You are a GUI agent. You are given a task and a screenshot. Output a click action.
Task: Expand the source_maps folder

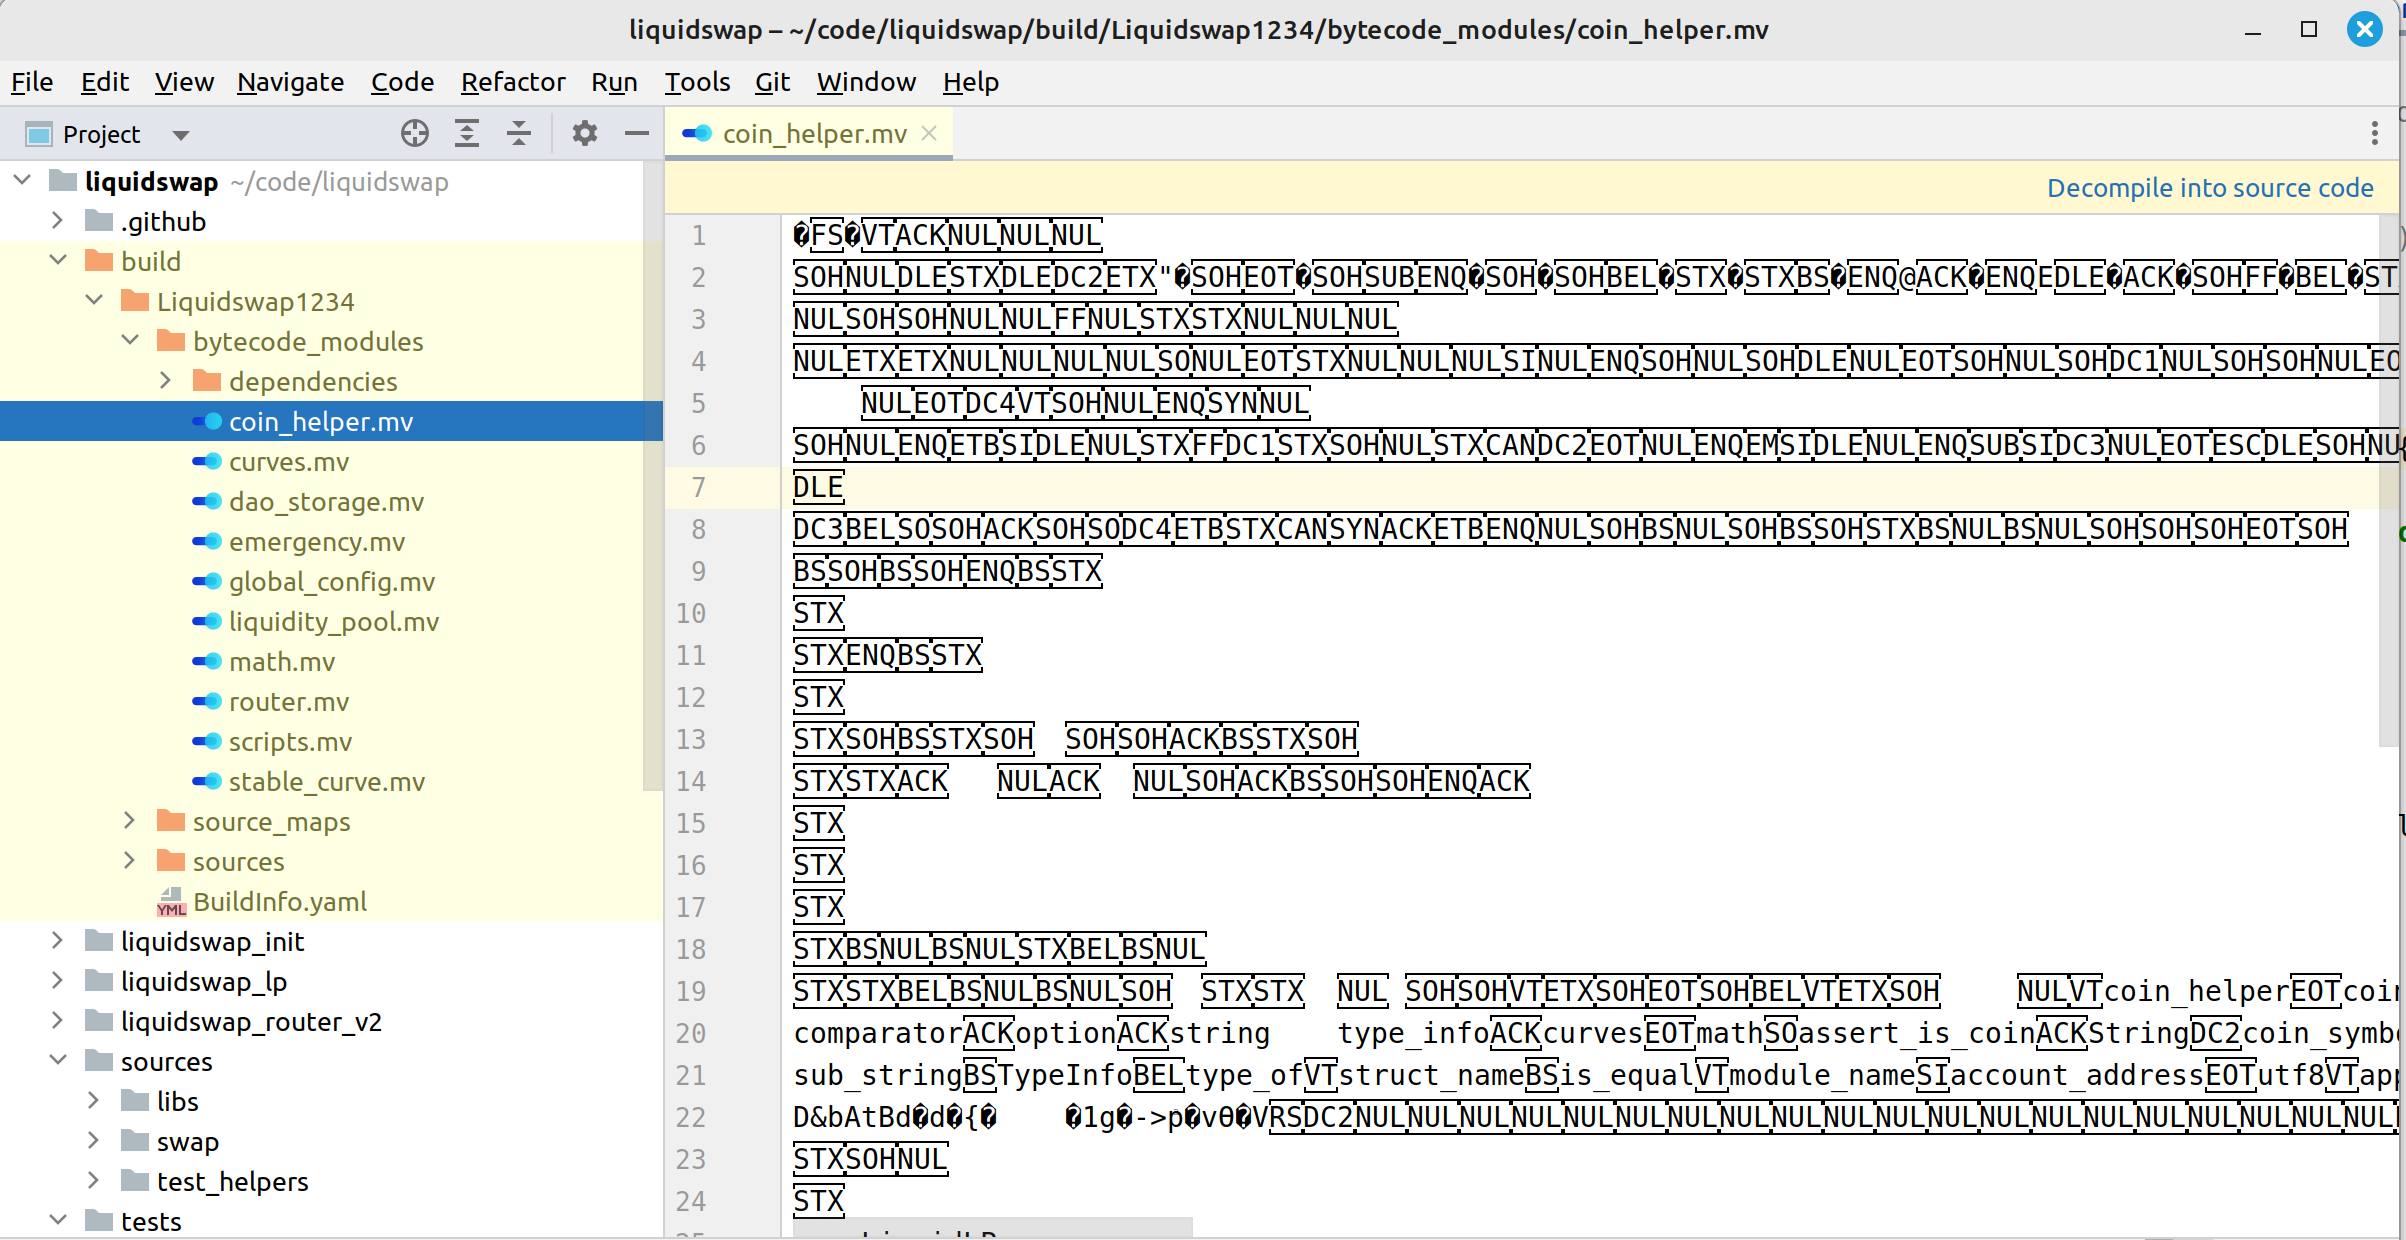(x=130, y=821)
